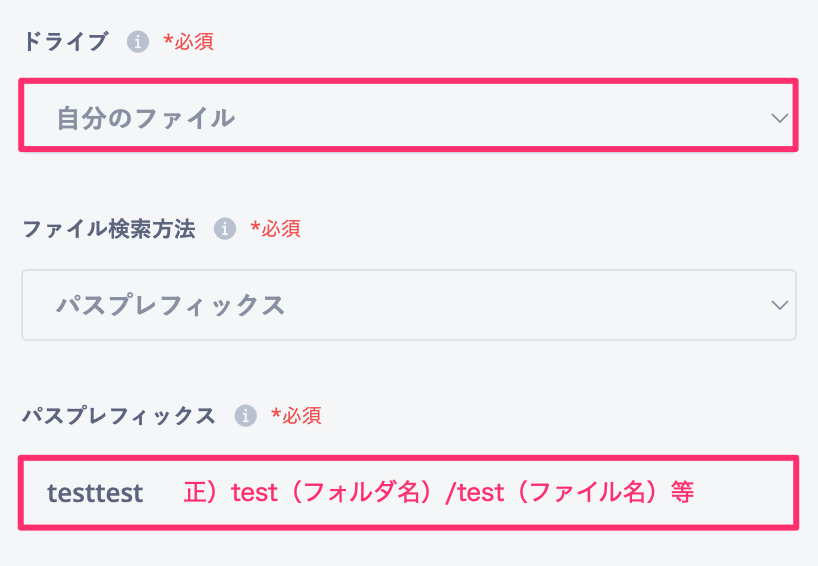Click empty area right of path prefix example
This screenshot has height=566, width=818.
pos(743,493)
